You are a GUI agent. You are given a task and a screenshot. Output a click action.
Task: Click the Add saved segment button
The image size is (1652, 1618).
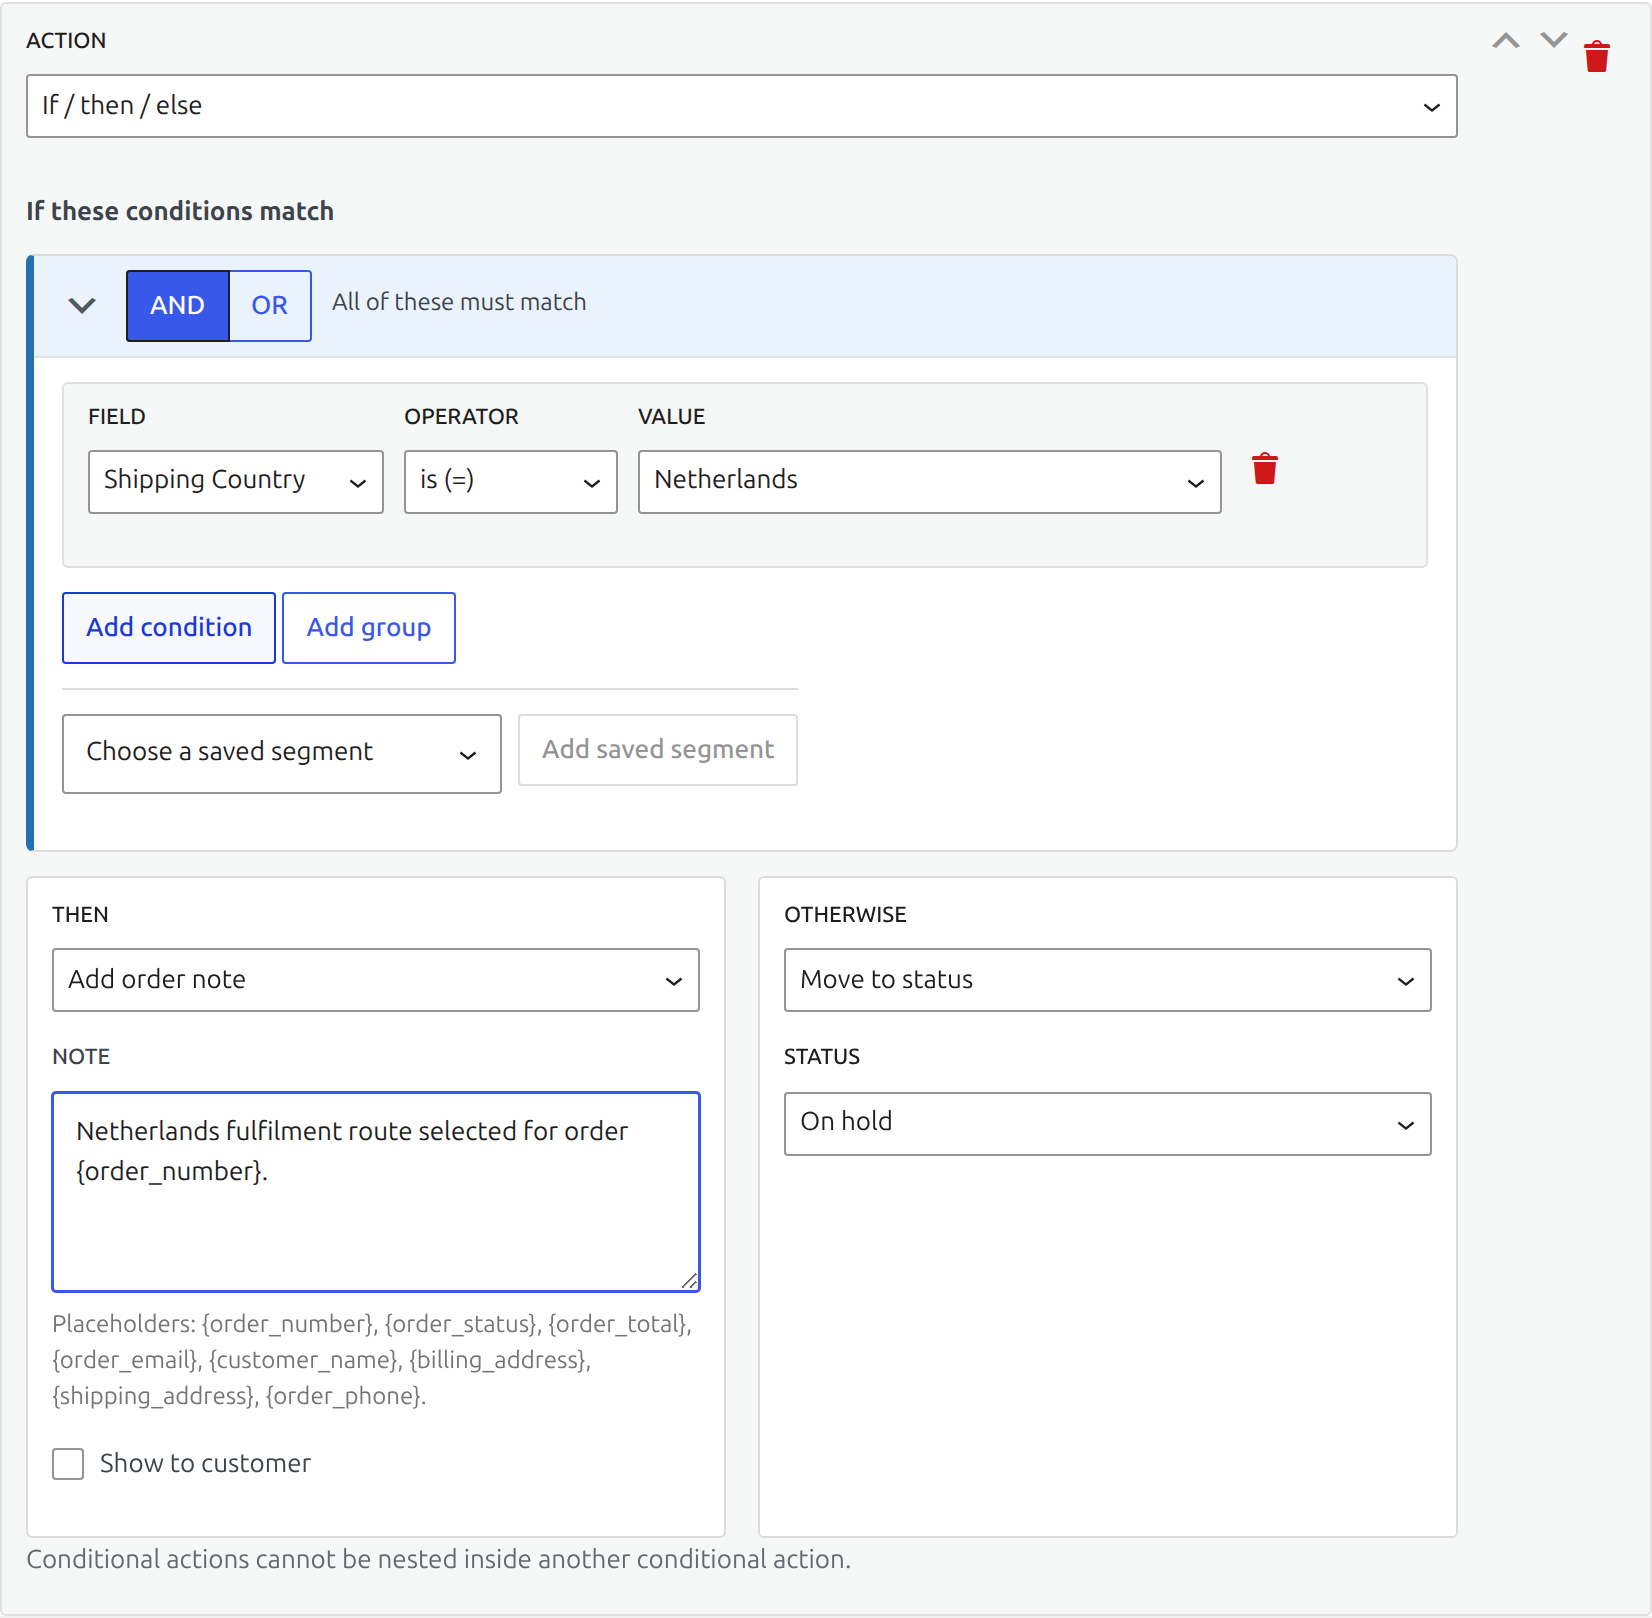[x=658, y=750]
